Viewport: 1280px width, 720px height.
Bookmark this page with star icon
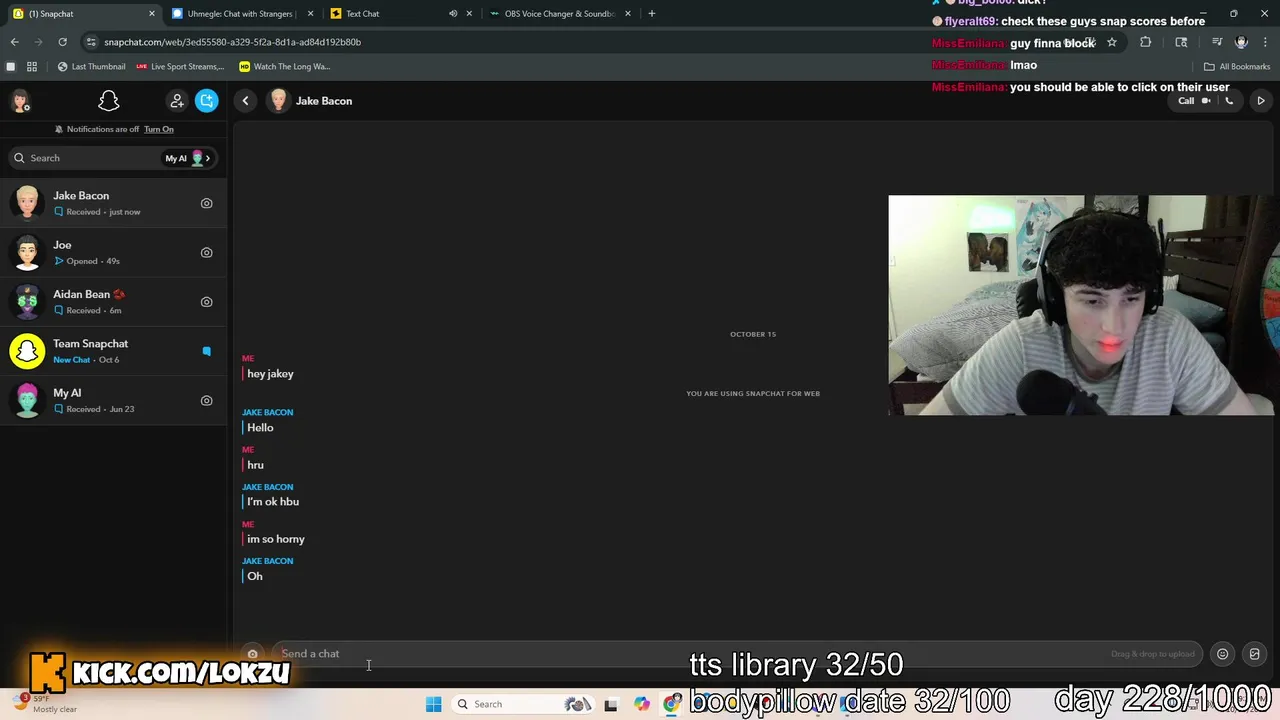(x=1111, y=42)
